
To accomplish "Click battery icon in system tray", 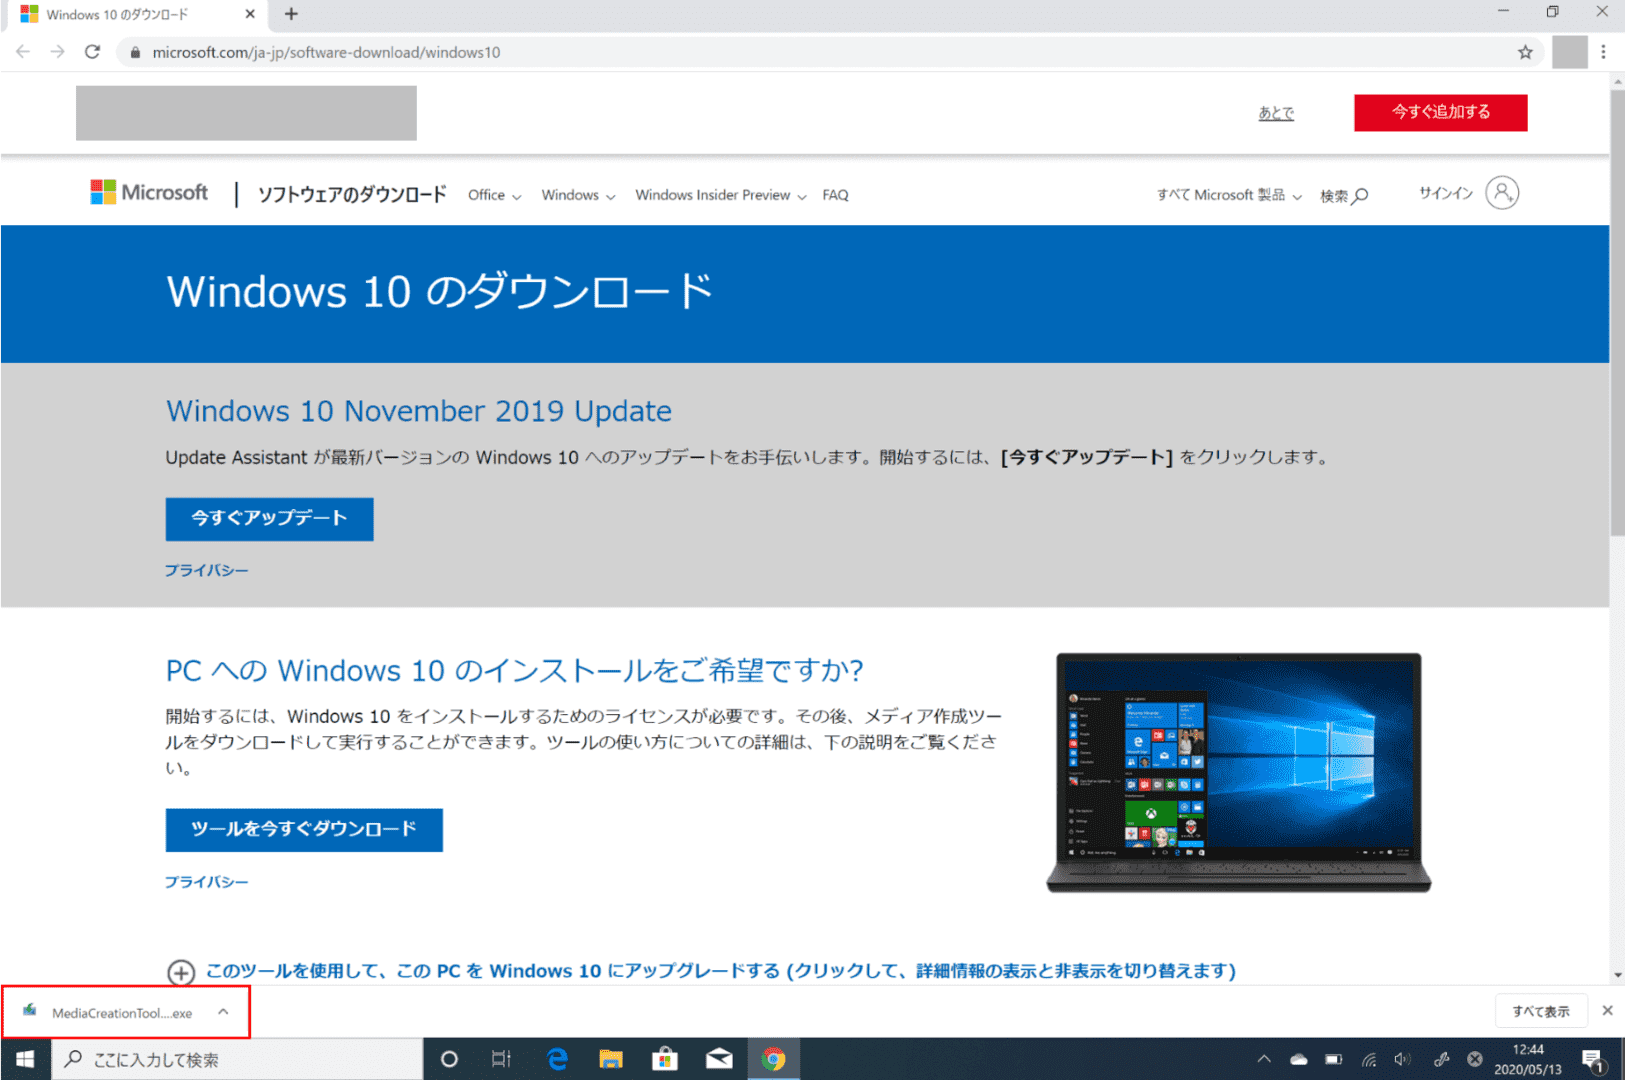I will click(x=1334, y=1059).
